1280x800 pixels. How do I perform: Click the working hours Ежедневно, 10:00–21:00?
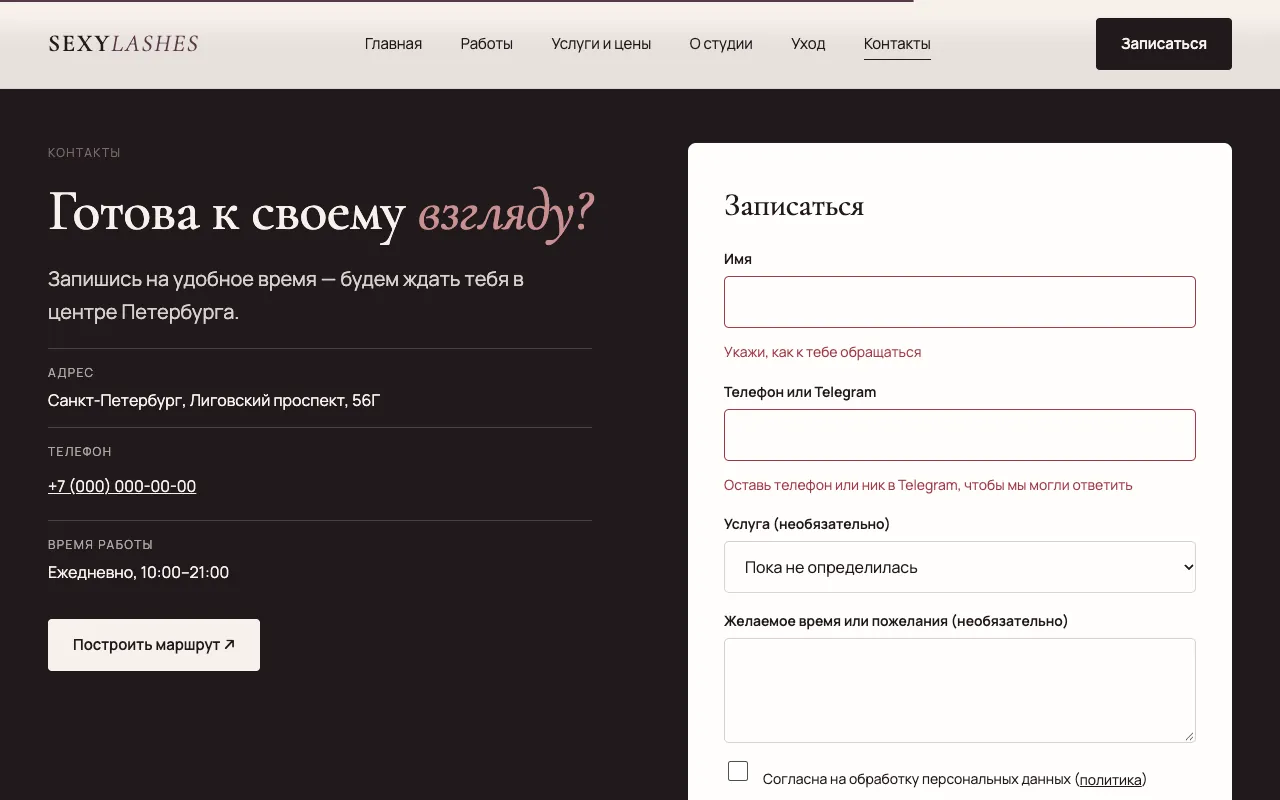click(138, 573)
